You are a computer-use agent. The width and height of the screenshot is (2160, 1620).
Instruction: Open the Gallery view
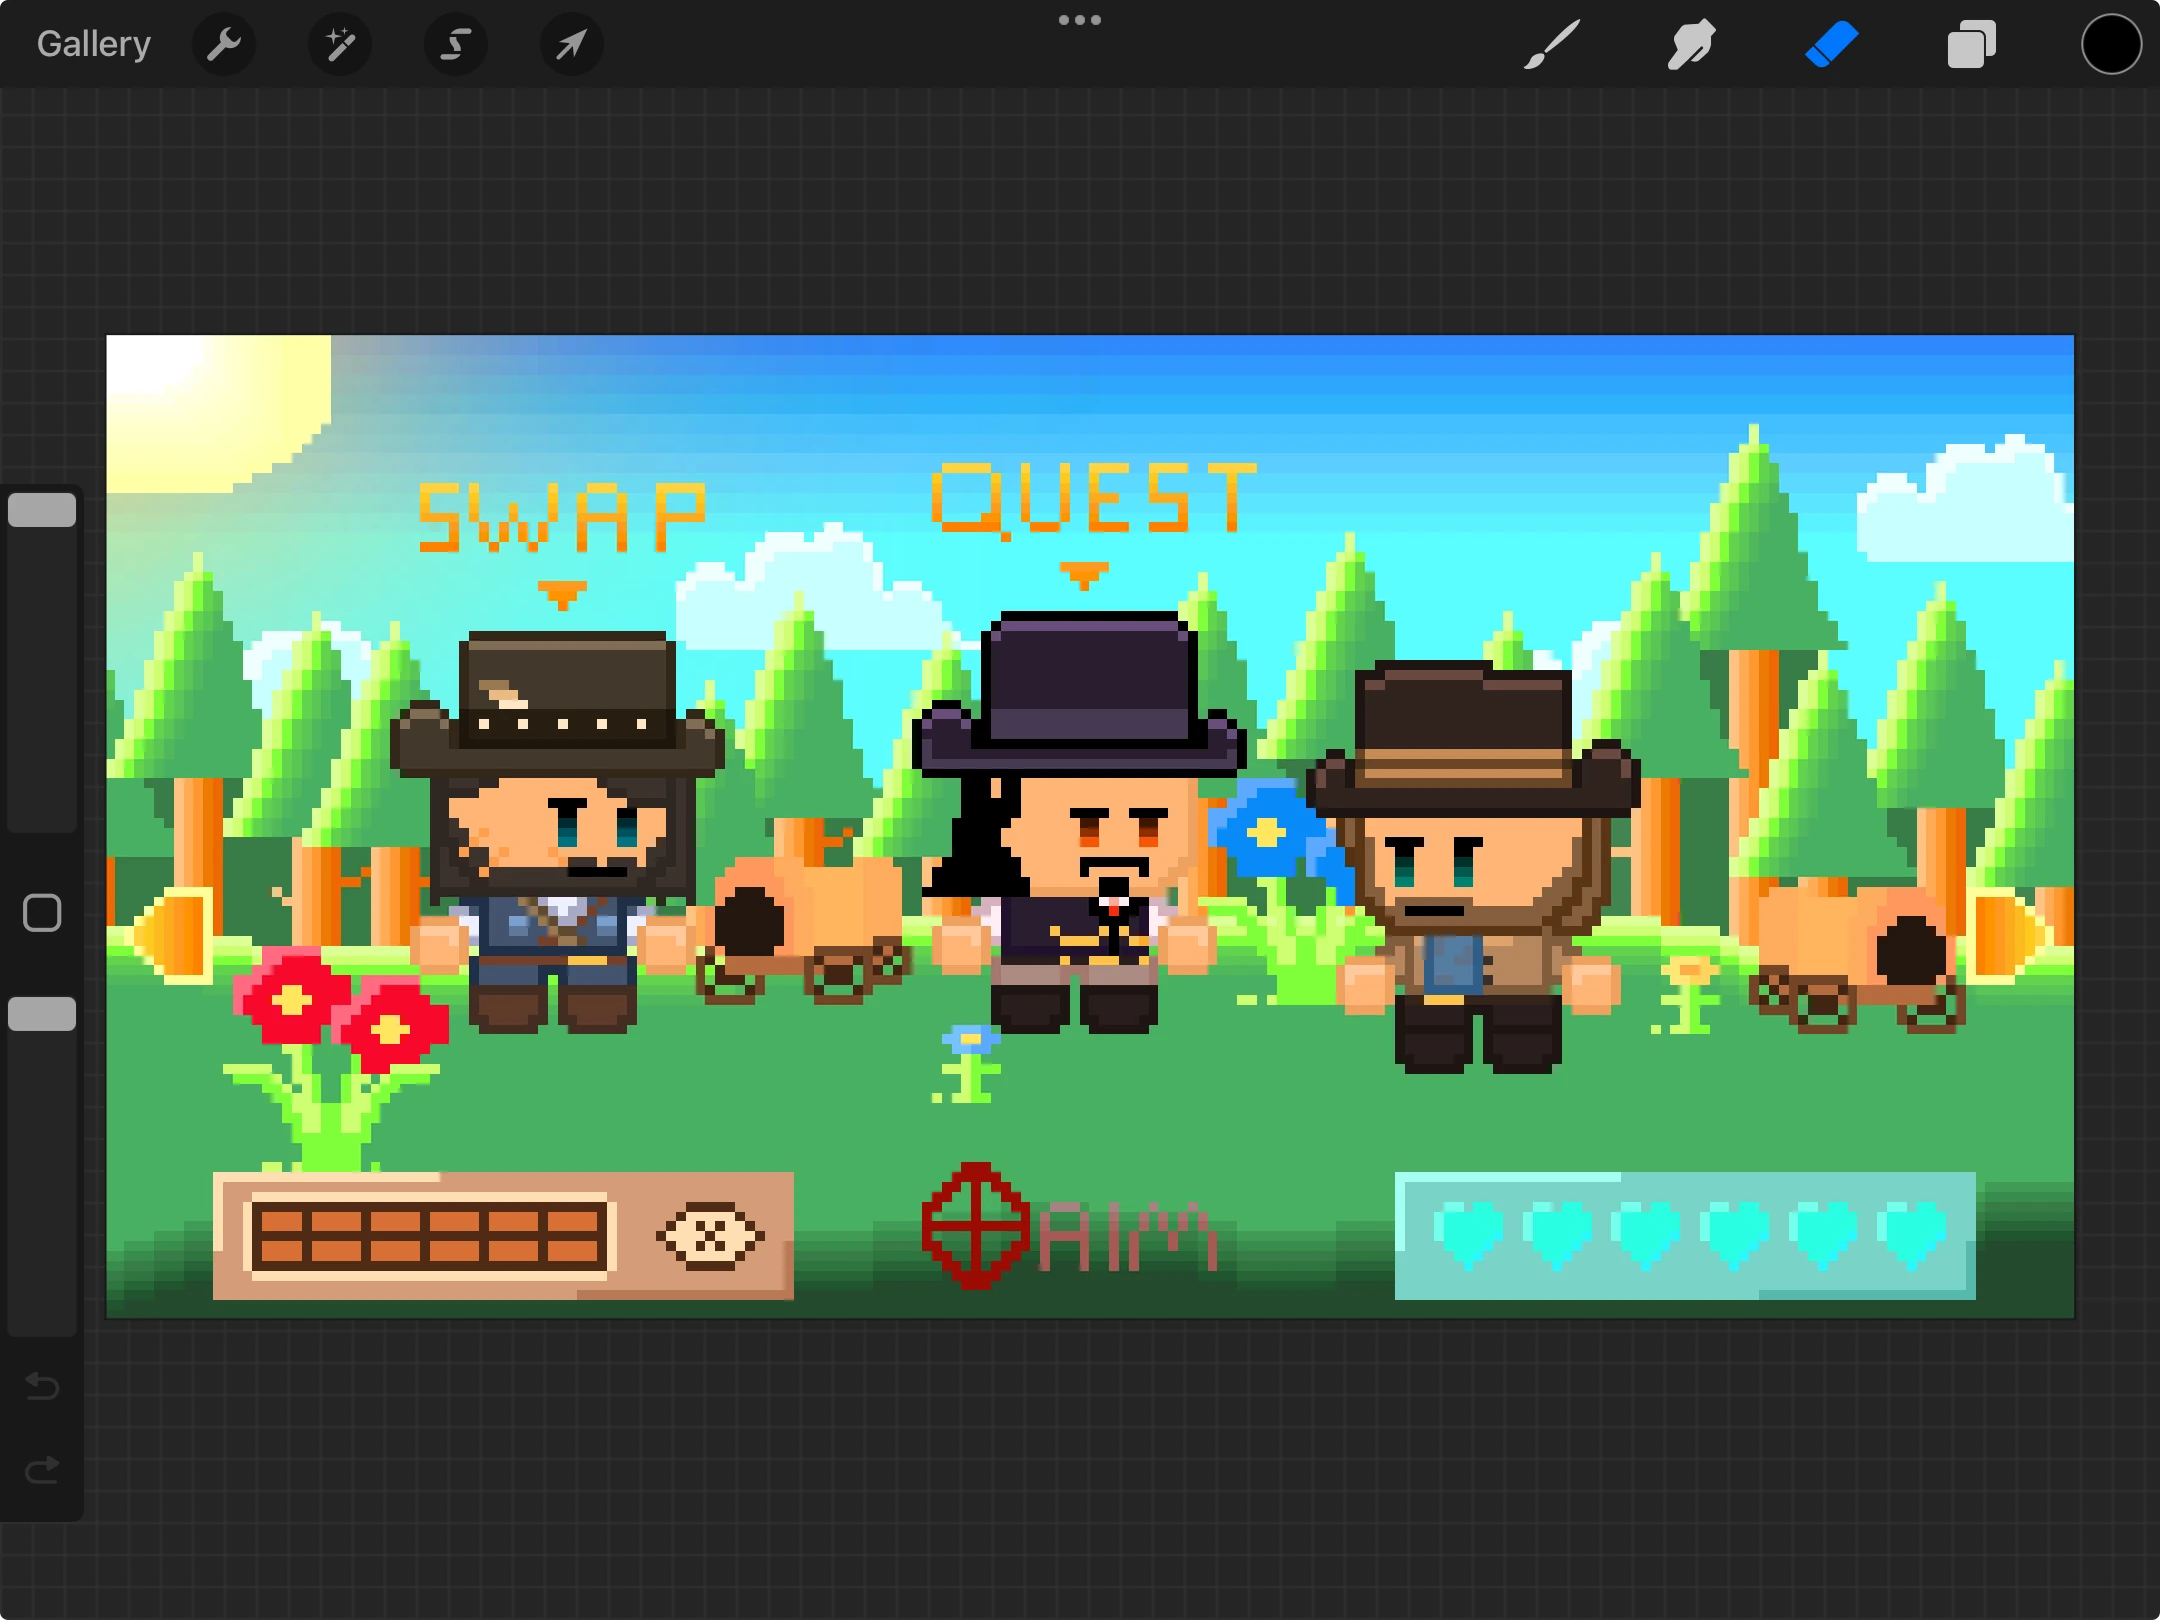[x=94, y=44]
